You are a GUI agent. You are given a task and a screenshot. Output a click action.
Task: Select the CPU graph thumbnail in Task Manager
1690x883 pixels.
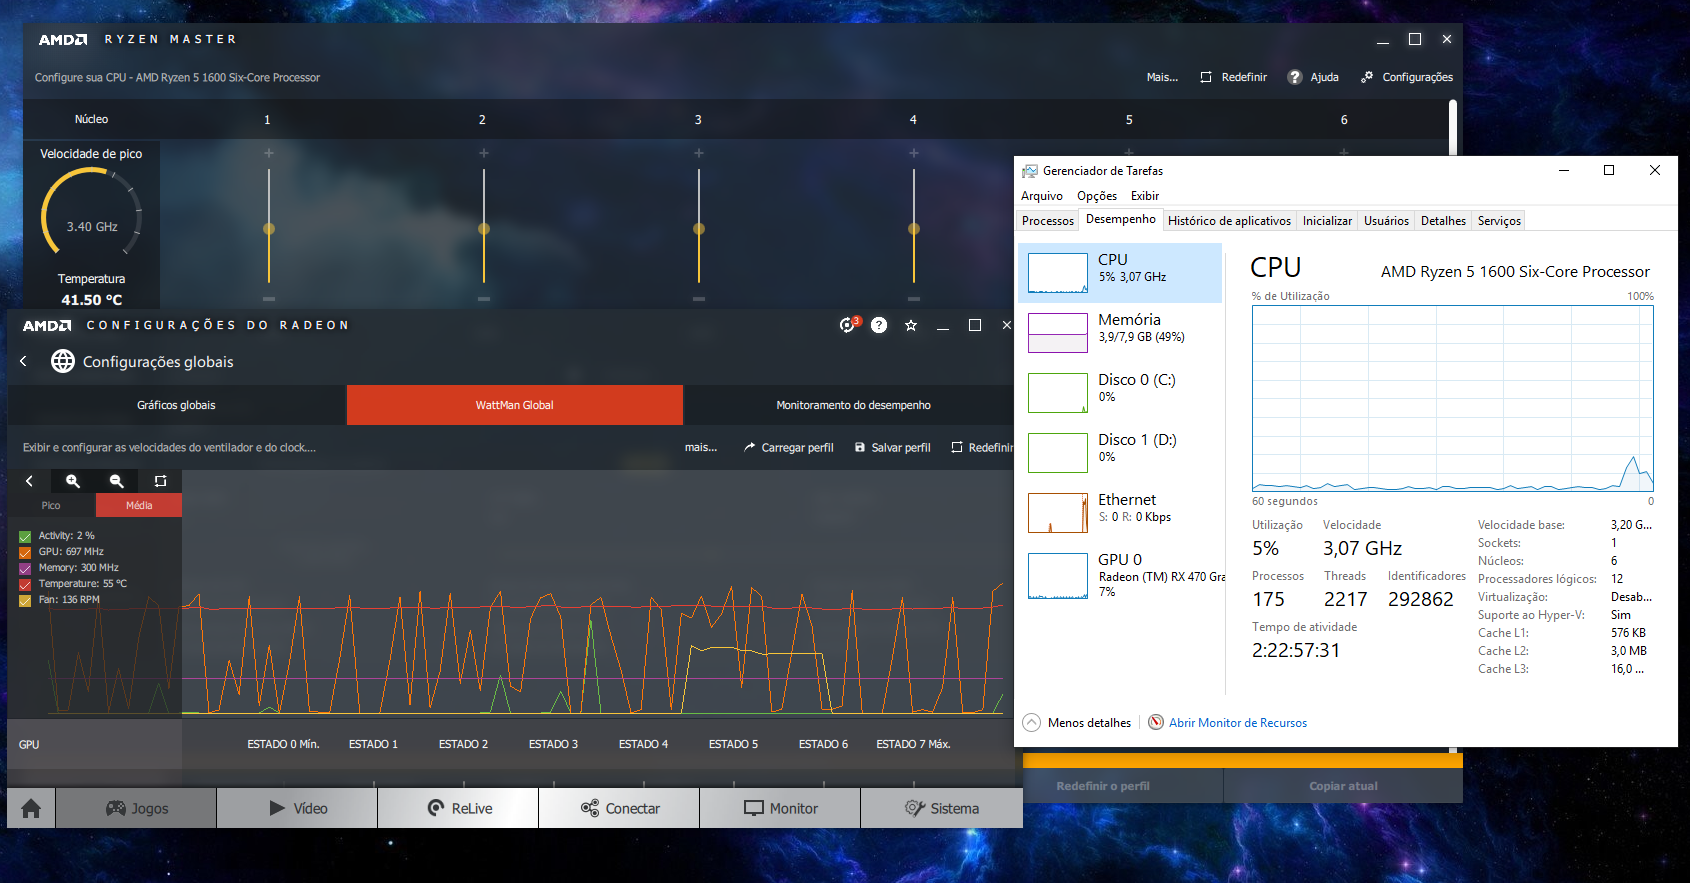(1058, 273)
